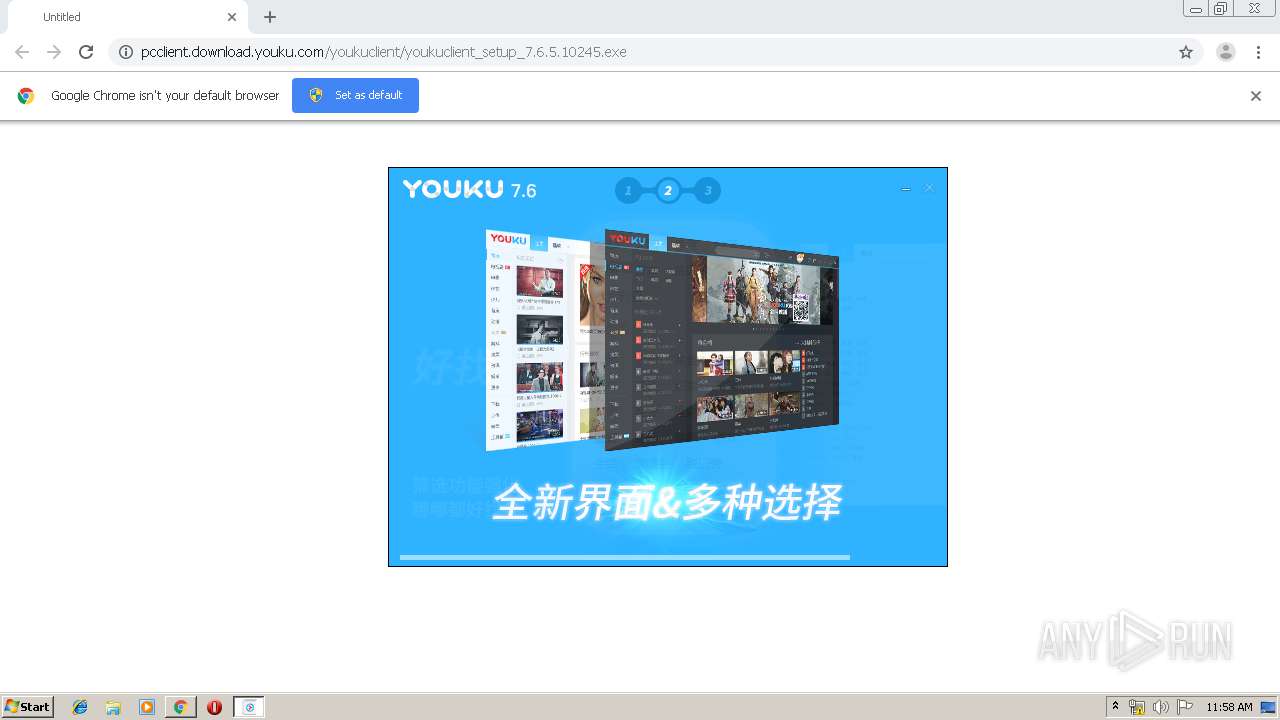Switch to the Untitled tab
1280x720 pixels.
point(128,17)
